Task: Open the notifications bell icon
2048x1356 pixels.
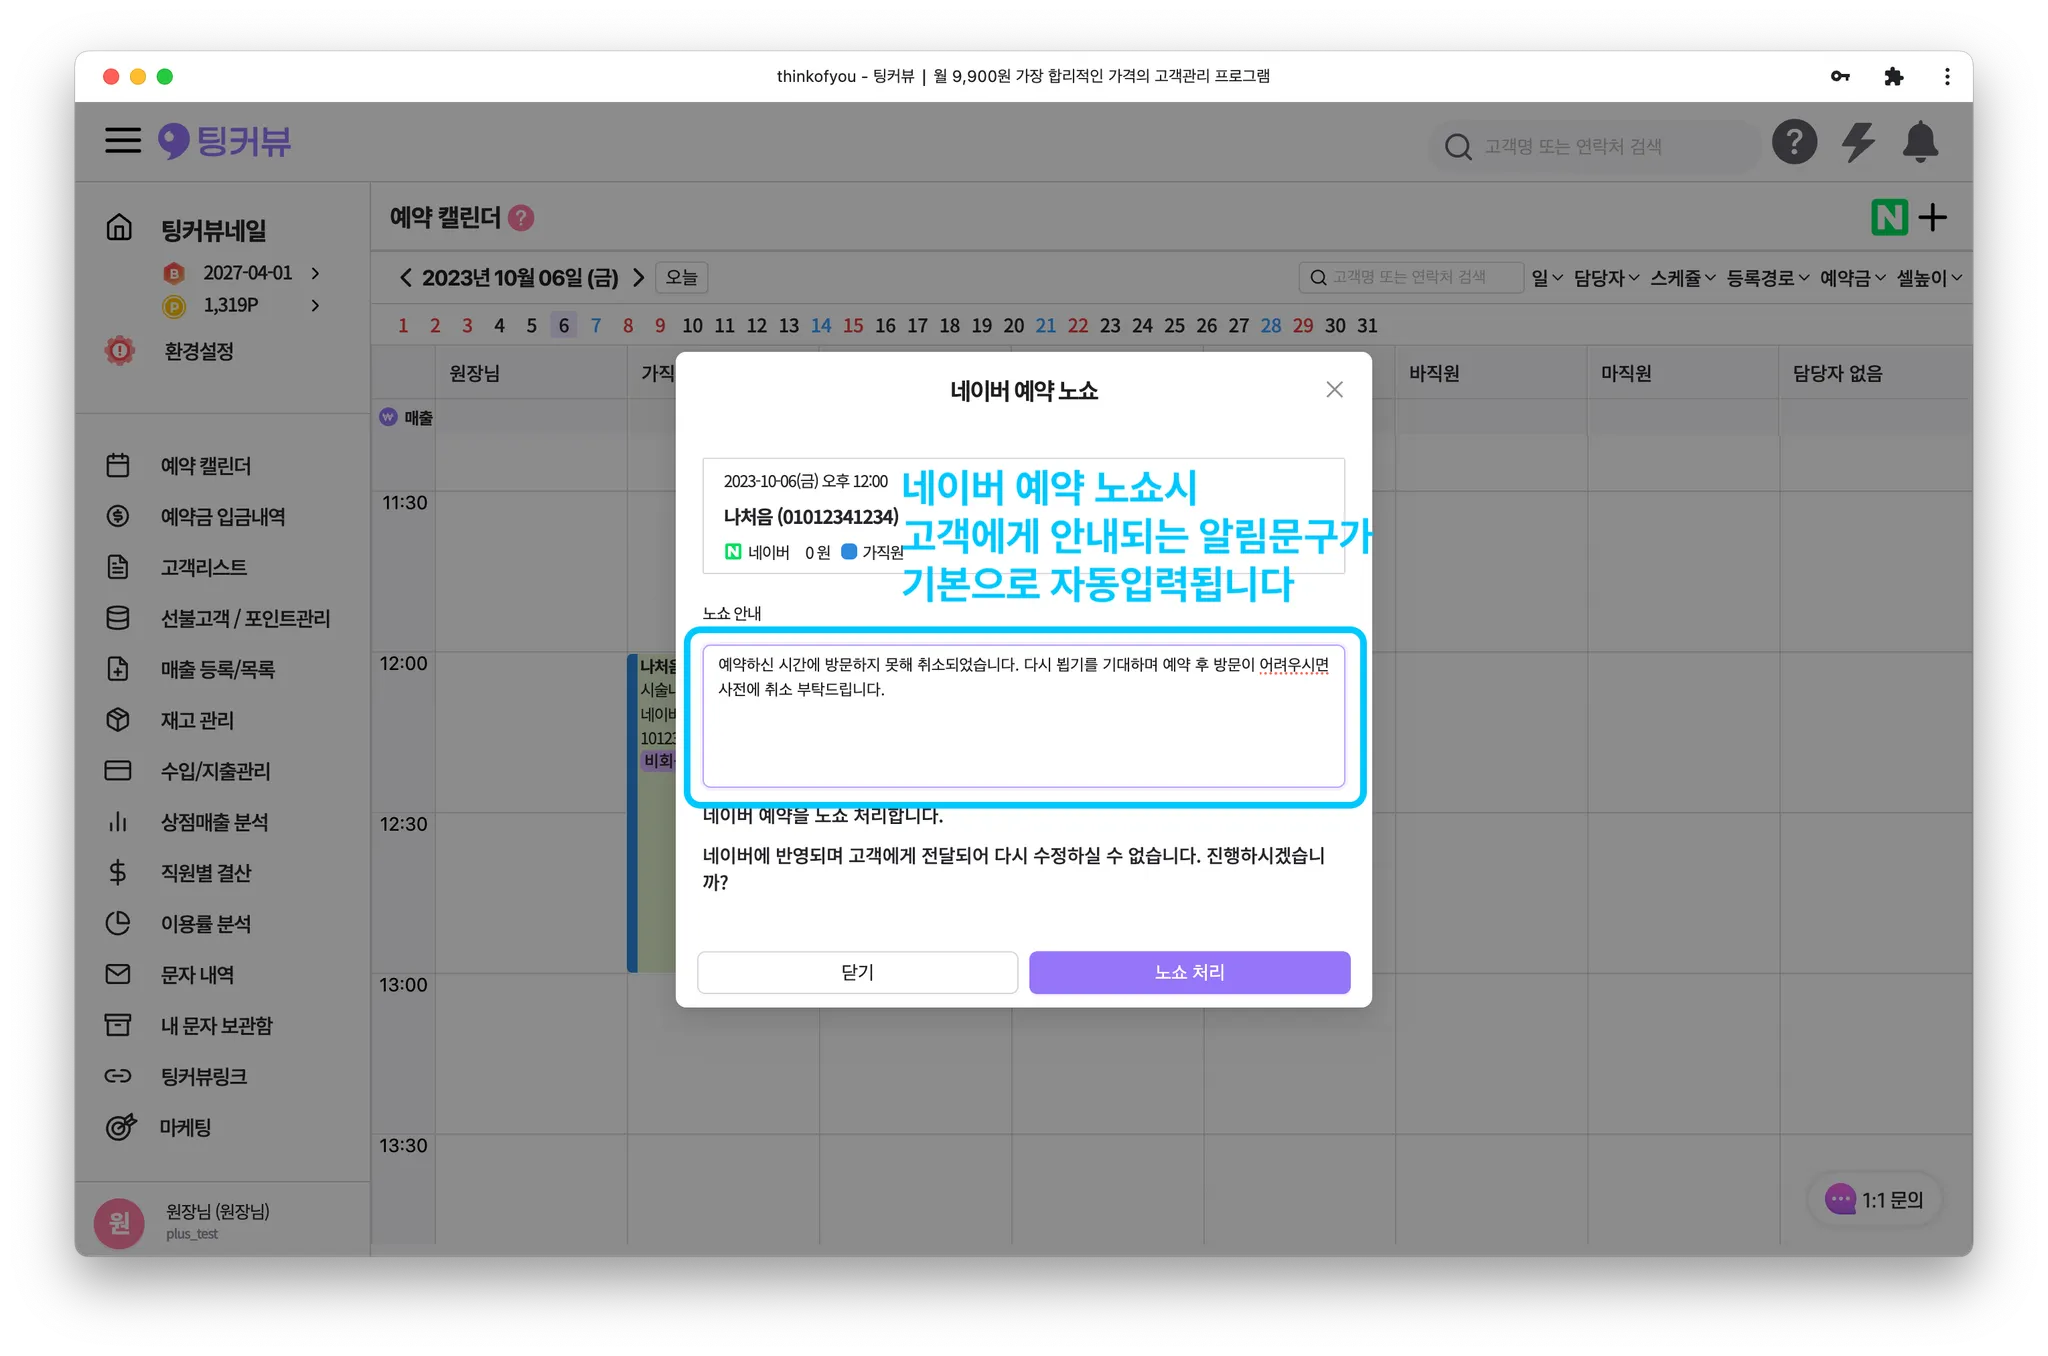Action: (1920, 142)
